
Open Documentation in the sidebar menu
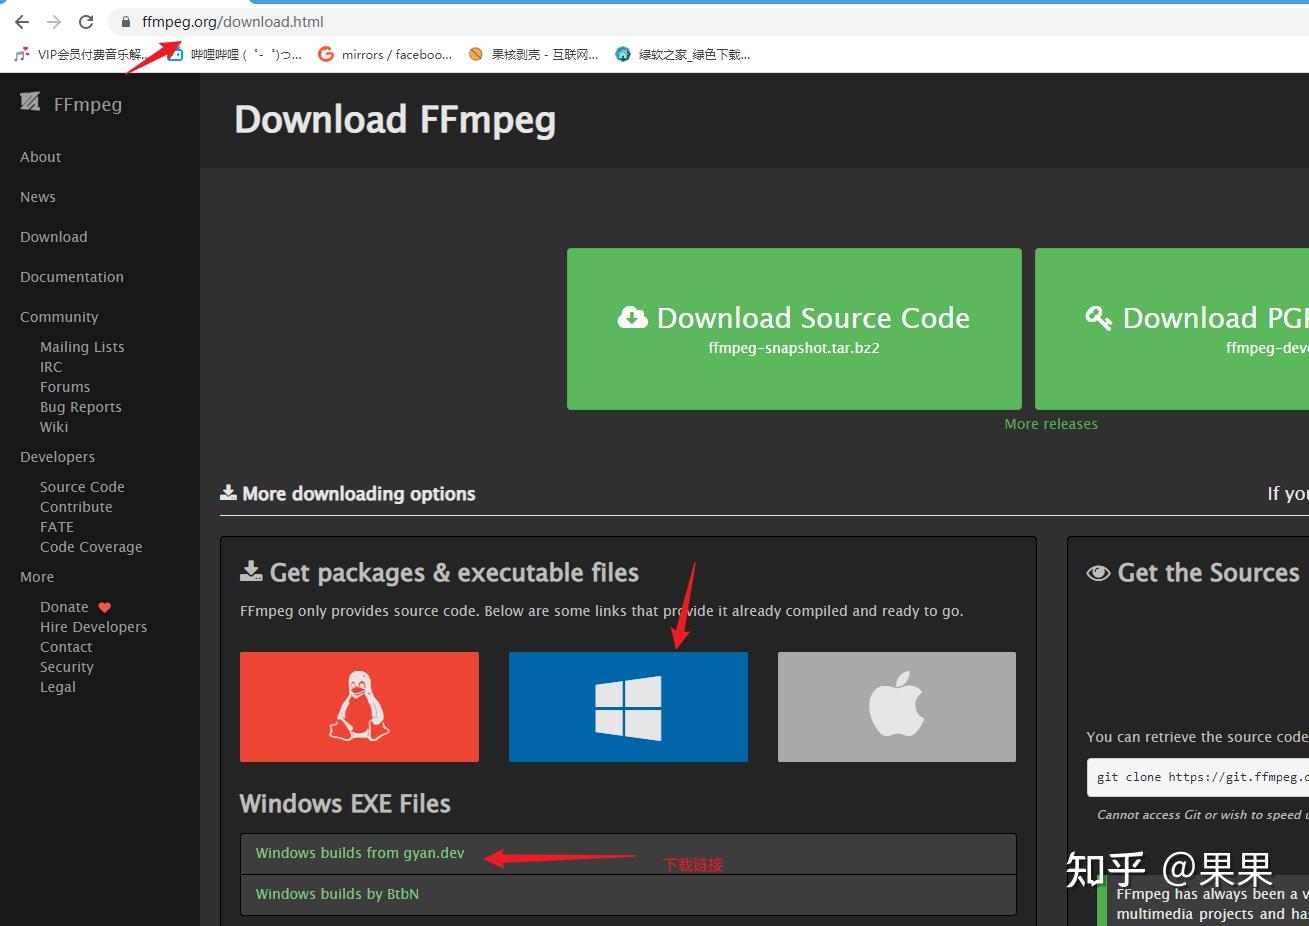point(72,277)
